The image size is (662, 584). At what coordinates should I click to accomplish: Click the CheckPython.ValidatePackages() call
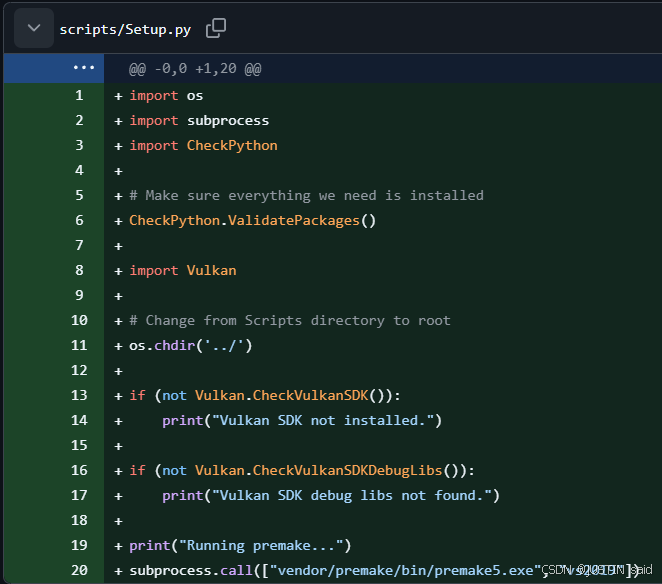point(252,220)
